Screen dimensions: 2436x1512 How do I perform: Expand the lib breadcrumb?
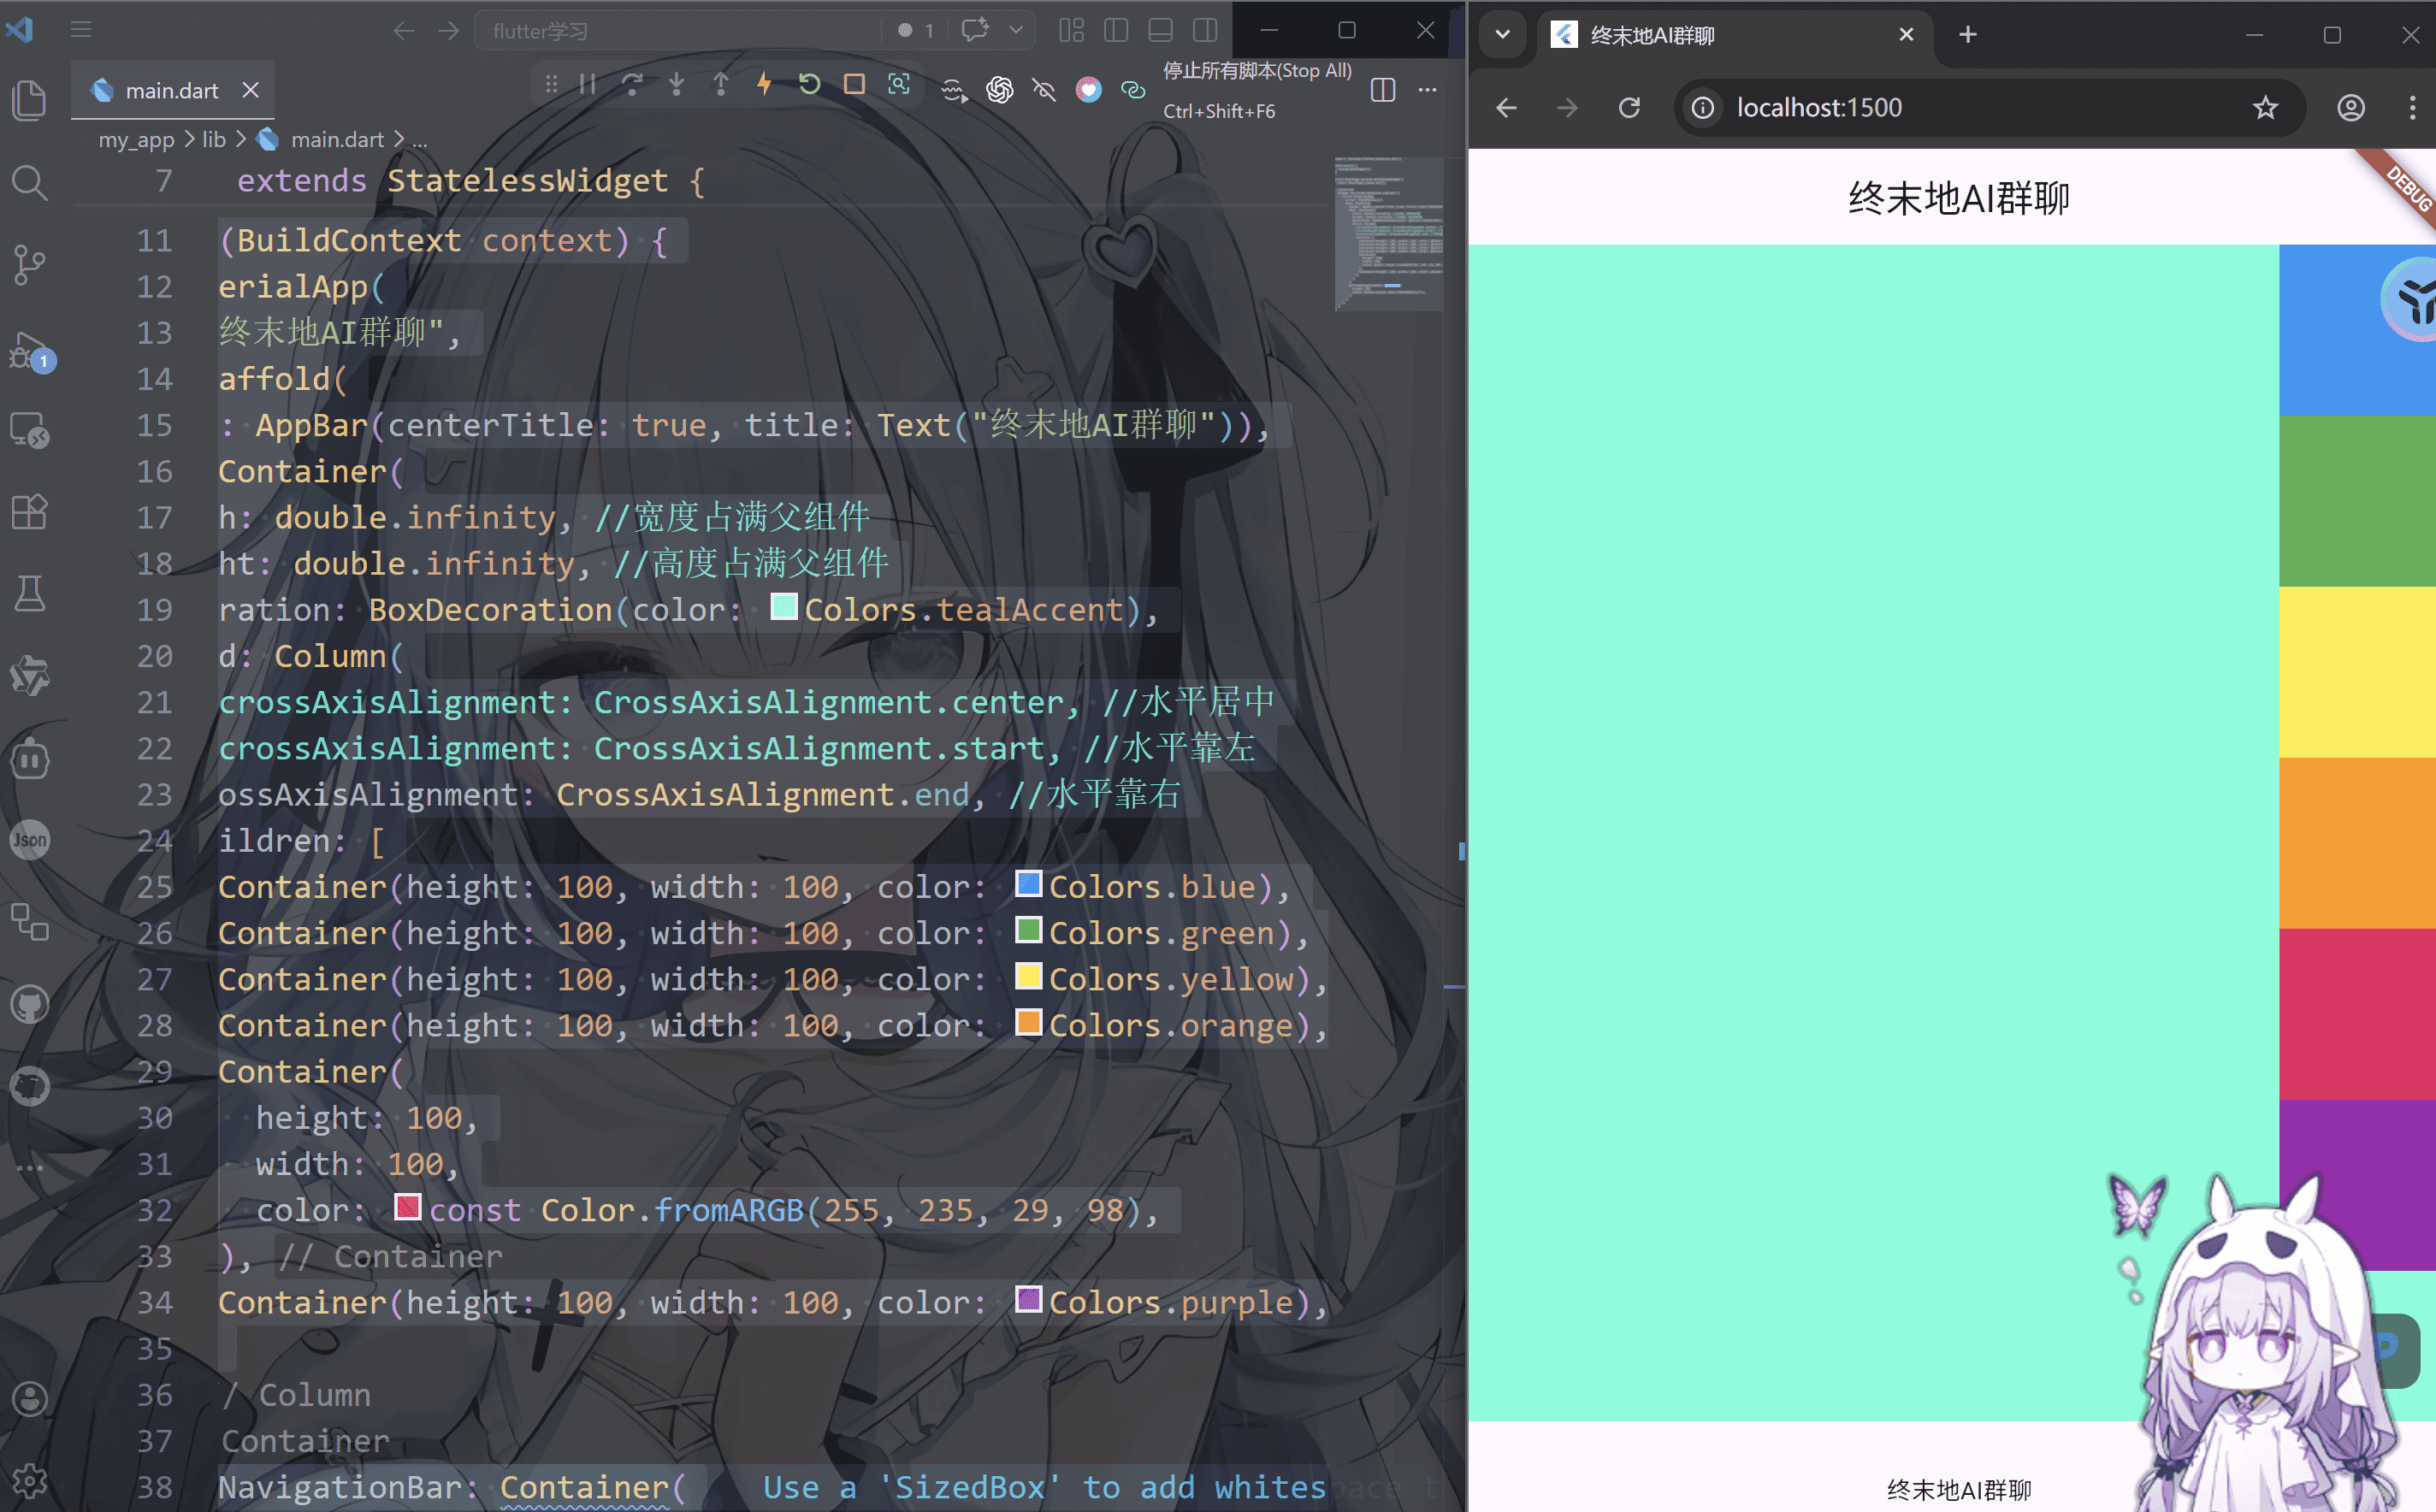[214, 140]
